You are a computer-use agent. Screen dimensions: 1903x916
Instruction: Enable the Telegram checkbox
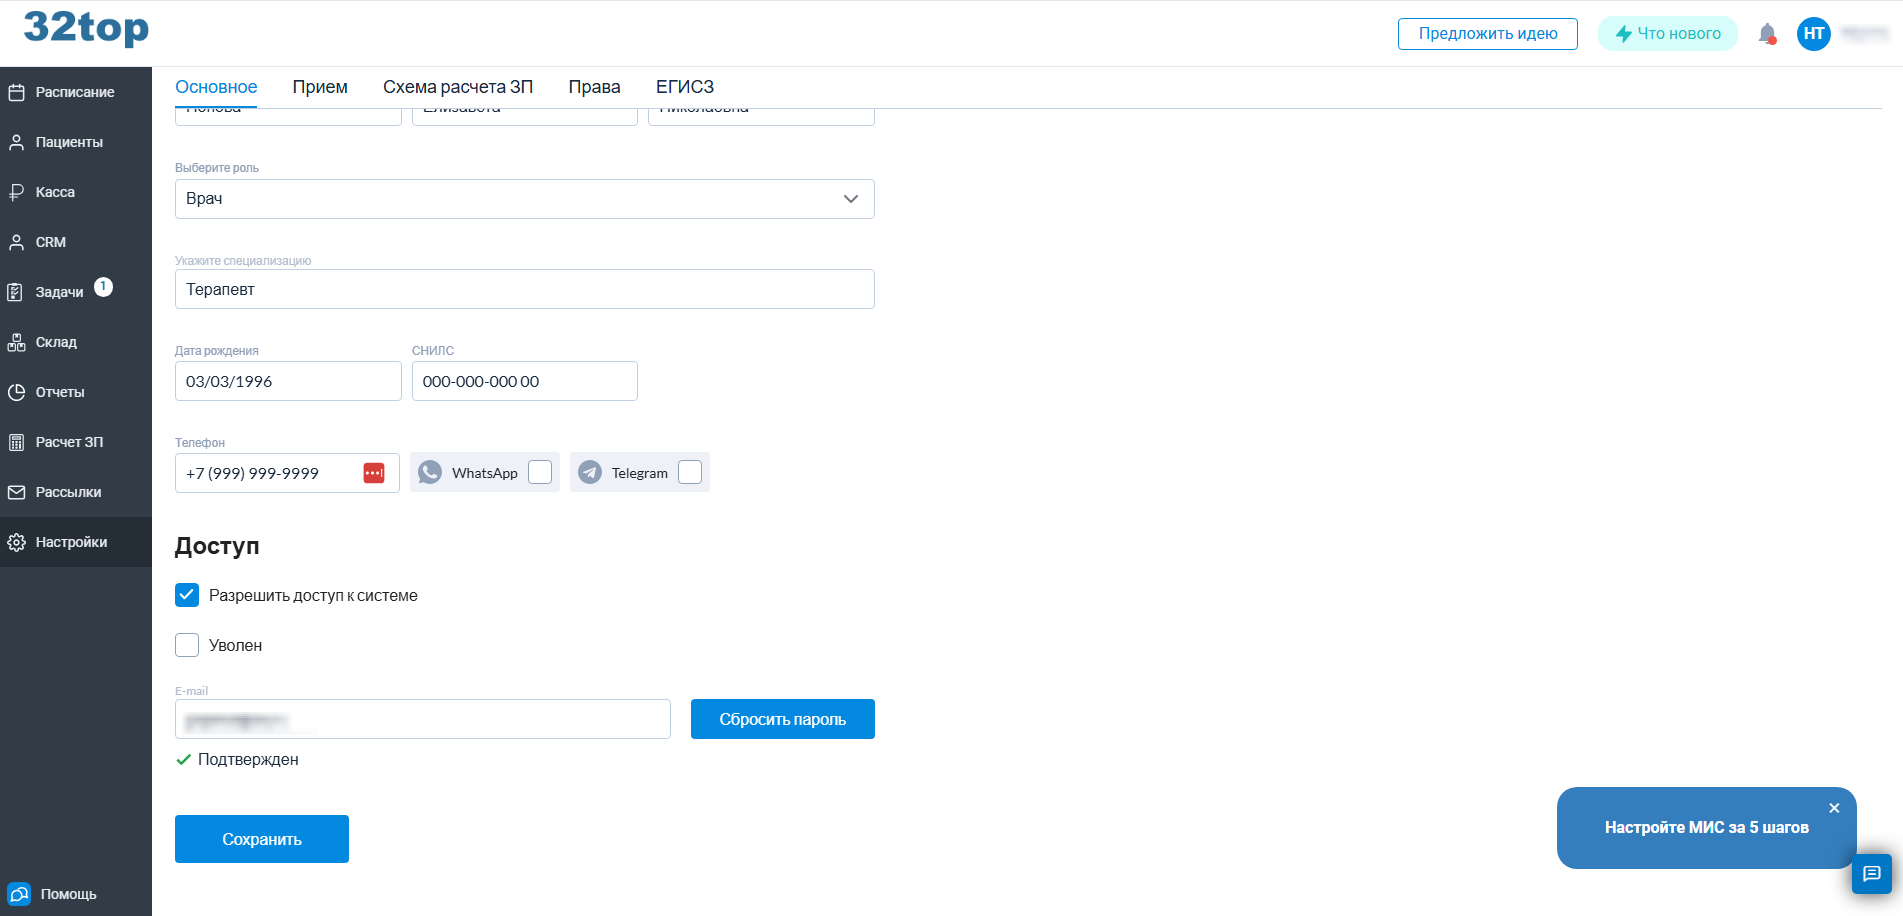pos(690,472)
